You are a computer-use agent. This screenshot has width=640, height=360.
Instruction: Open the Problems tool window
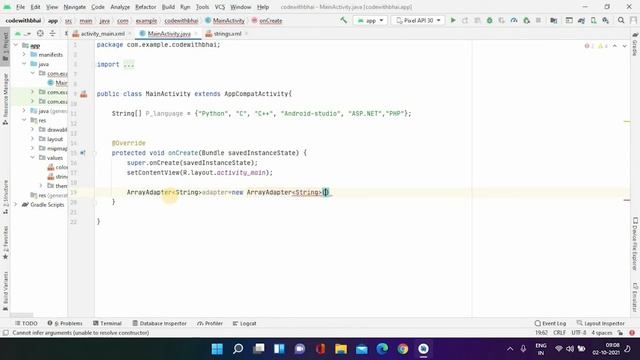coord(65,323)
